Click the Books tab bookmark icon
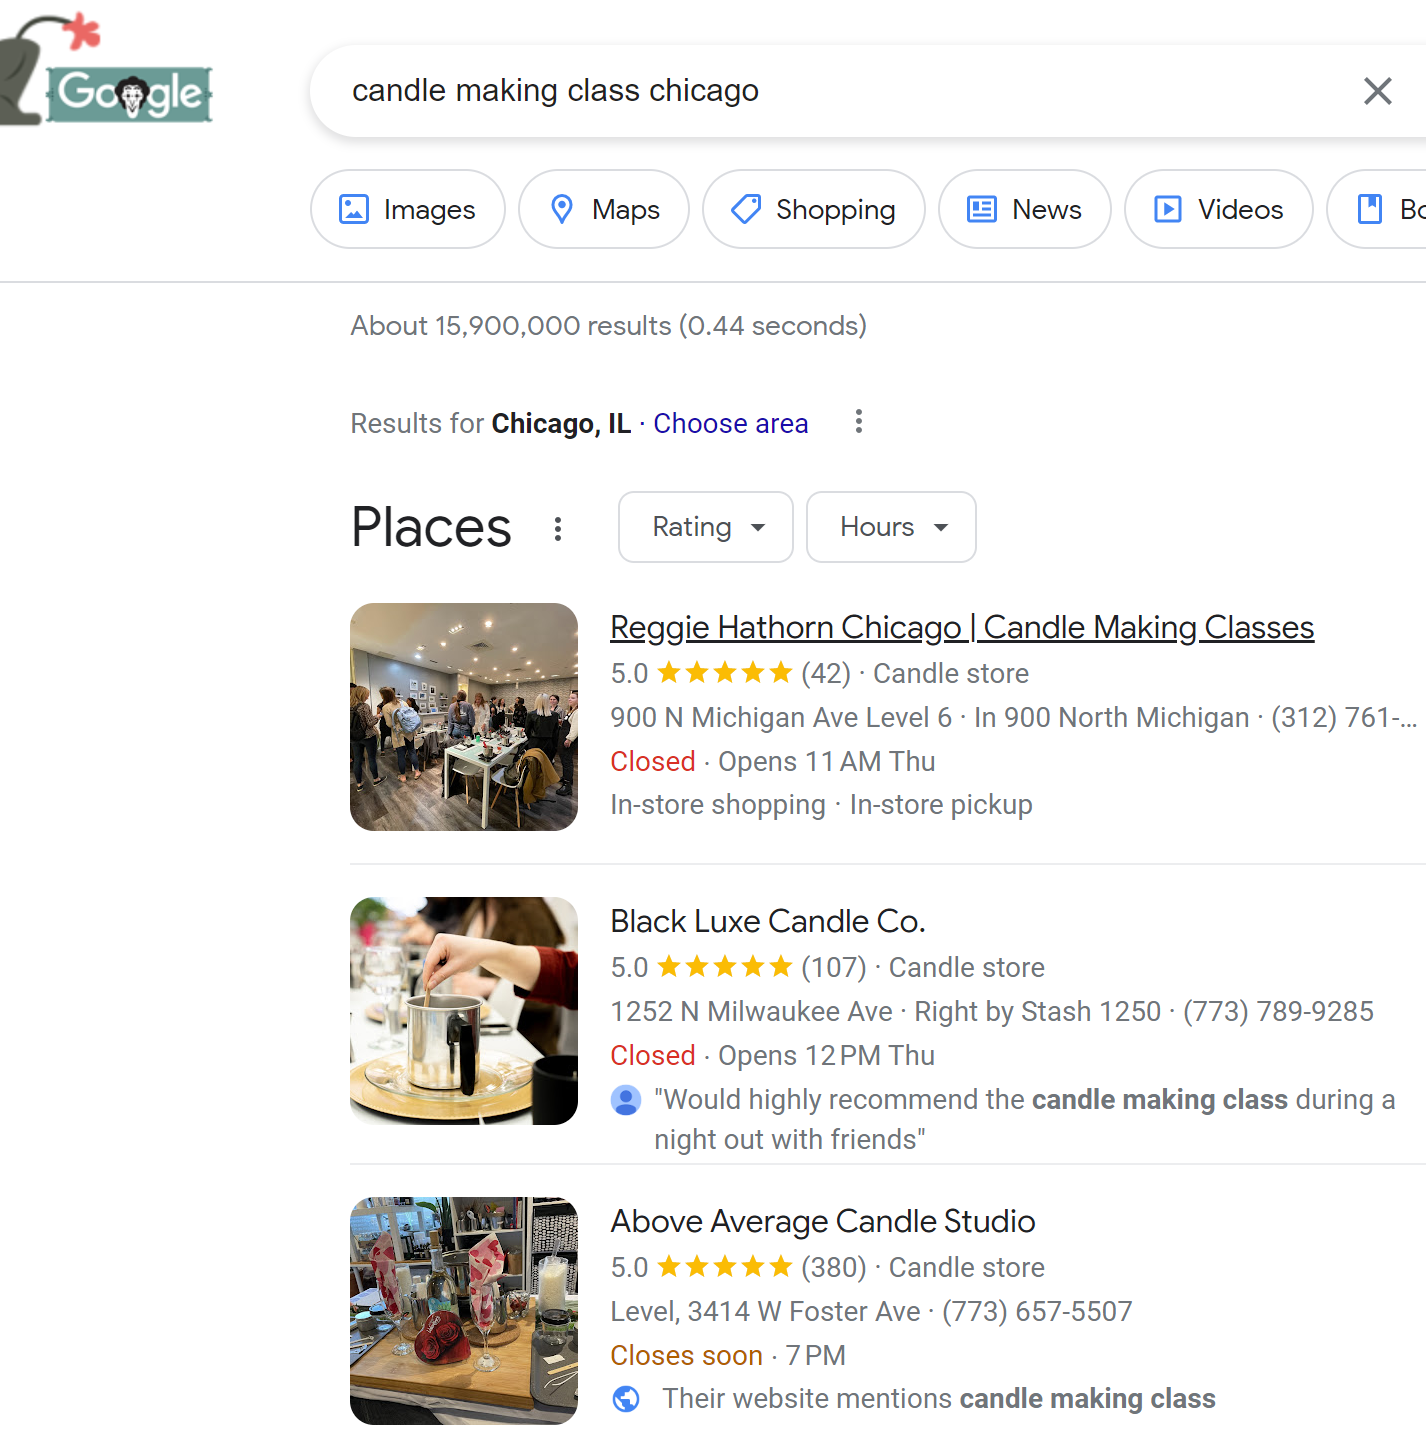 (x=1369, y=209)
